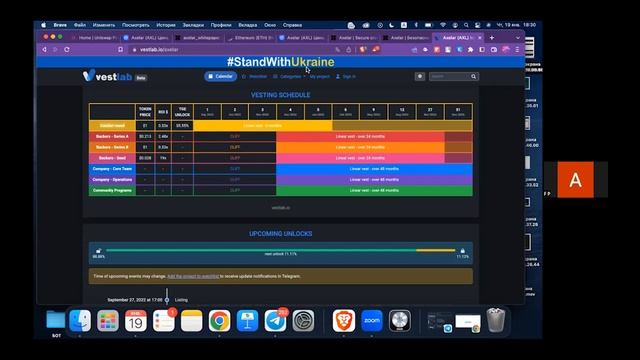Click the Wi-Fi status icon
This screenshot has width=640, height=360.
(443, 25)
